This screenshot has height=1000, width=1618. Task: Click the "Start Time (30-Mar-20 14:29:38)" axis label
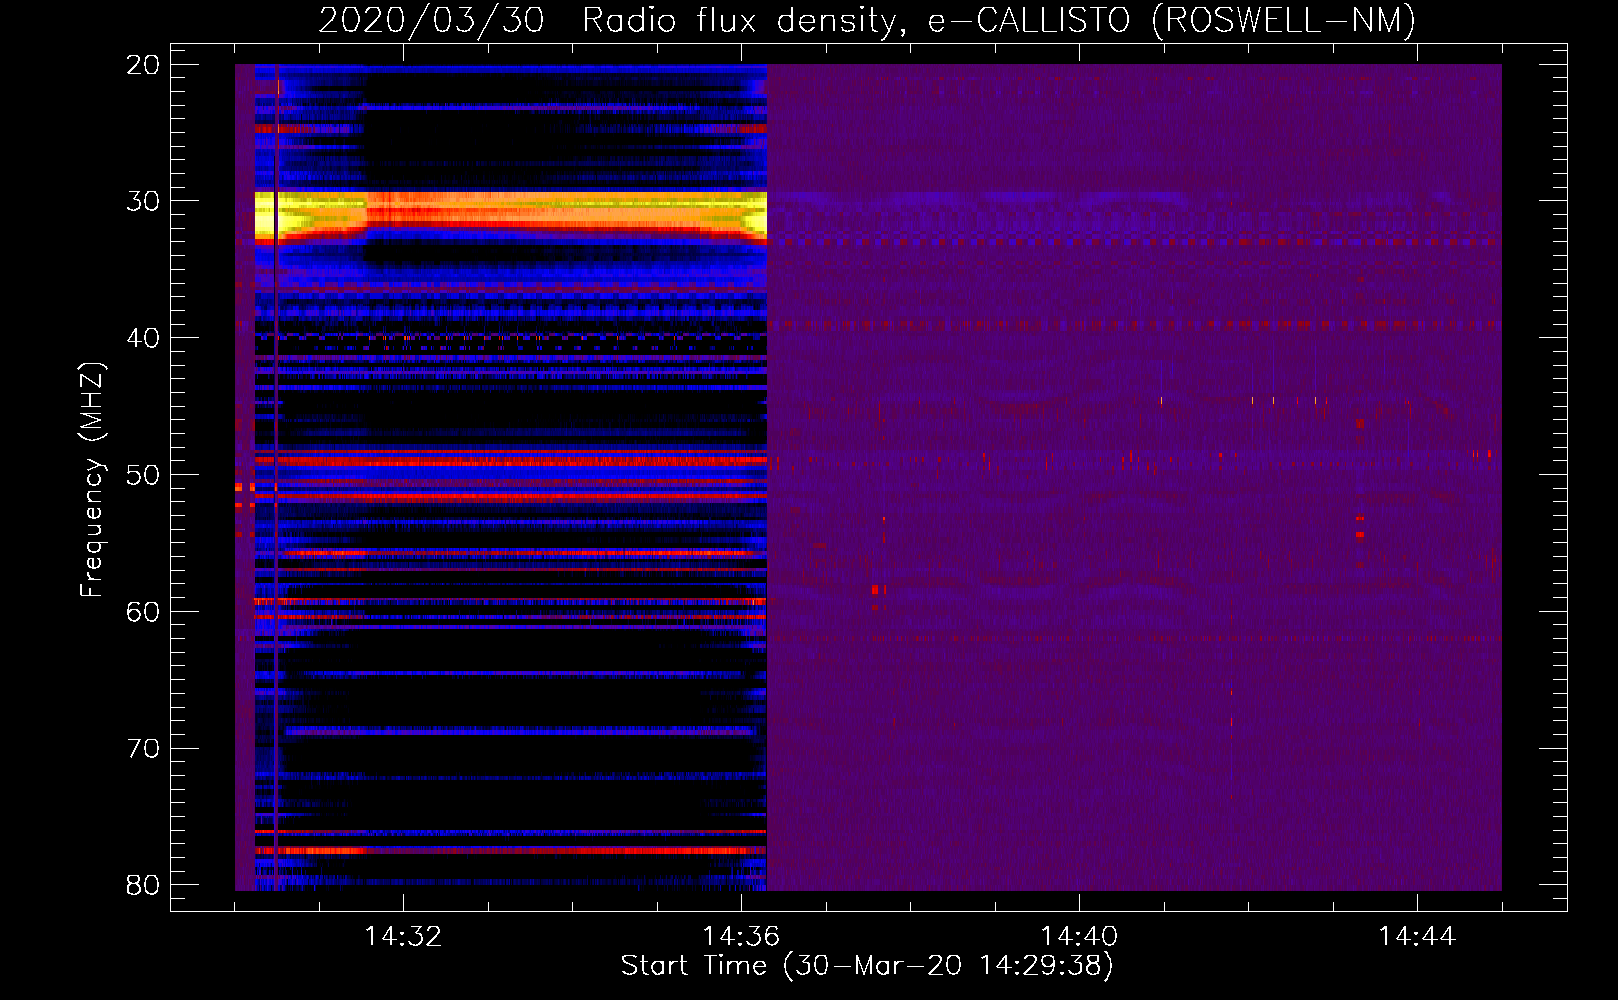tap(867, 966)
